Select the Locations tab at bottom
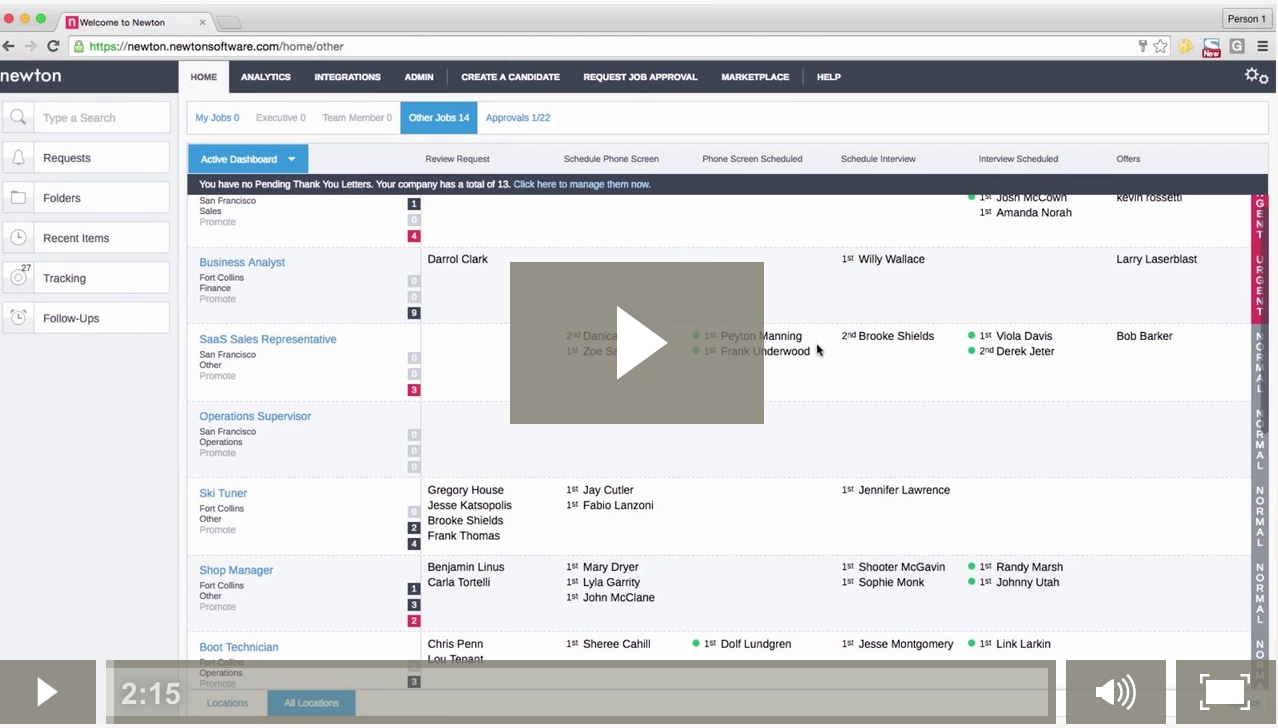 click(x=227, y=703)
